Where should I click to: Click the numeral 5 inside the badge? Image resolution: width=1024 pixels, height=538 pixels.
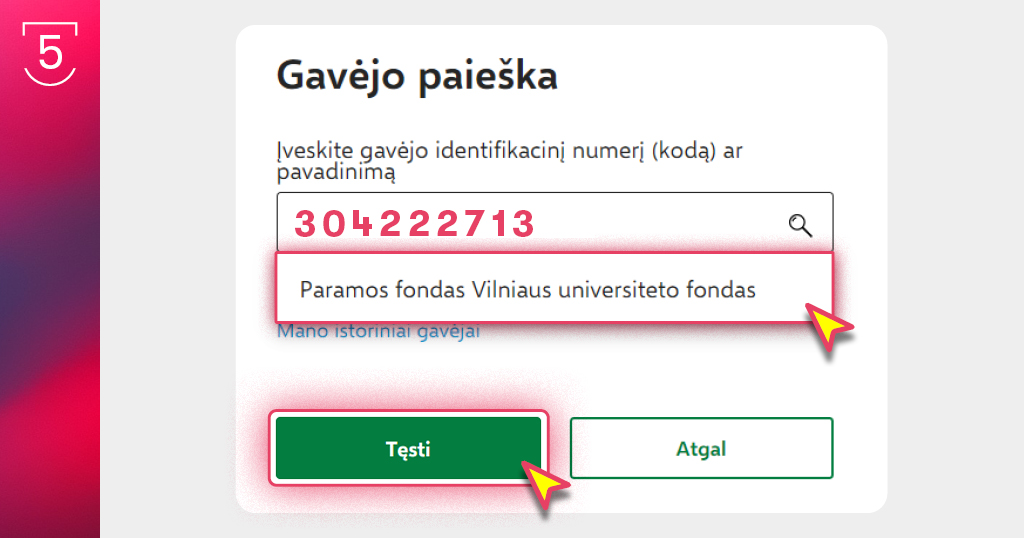point(50,53)
